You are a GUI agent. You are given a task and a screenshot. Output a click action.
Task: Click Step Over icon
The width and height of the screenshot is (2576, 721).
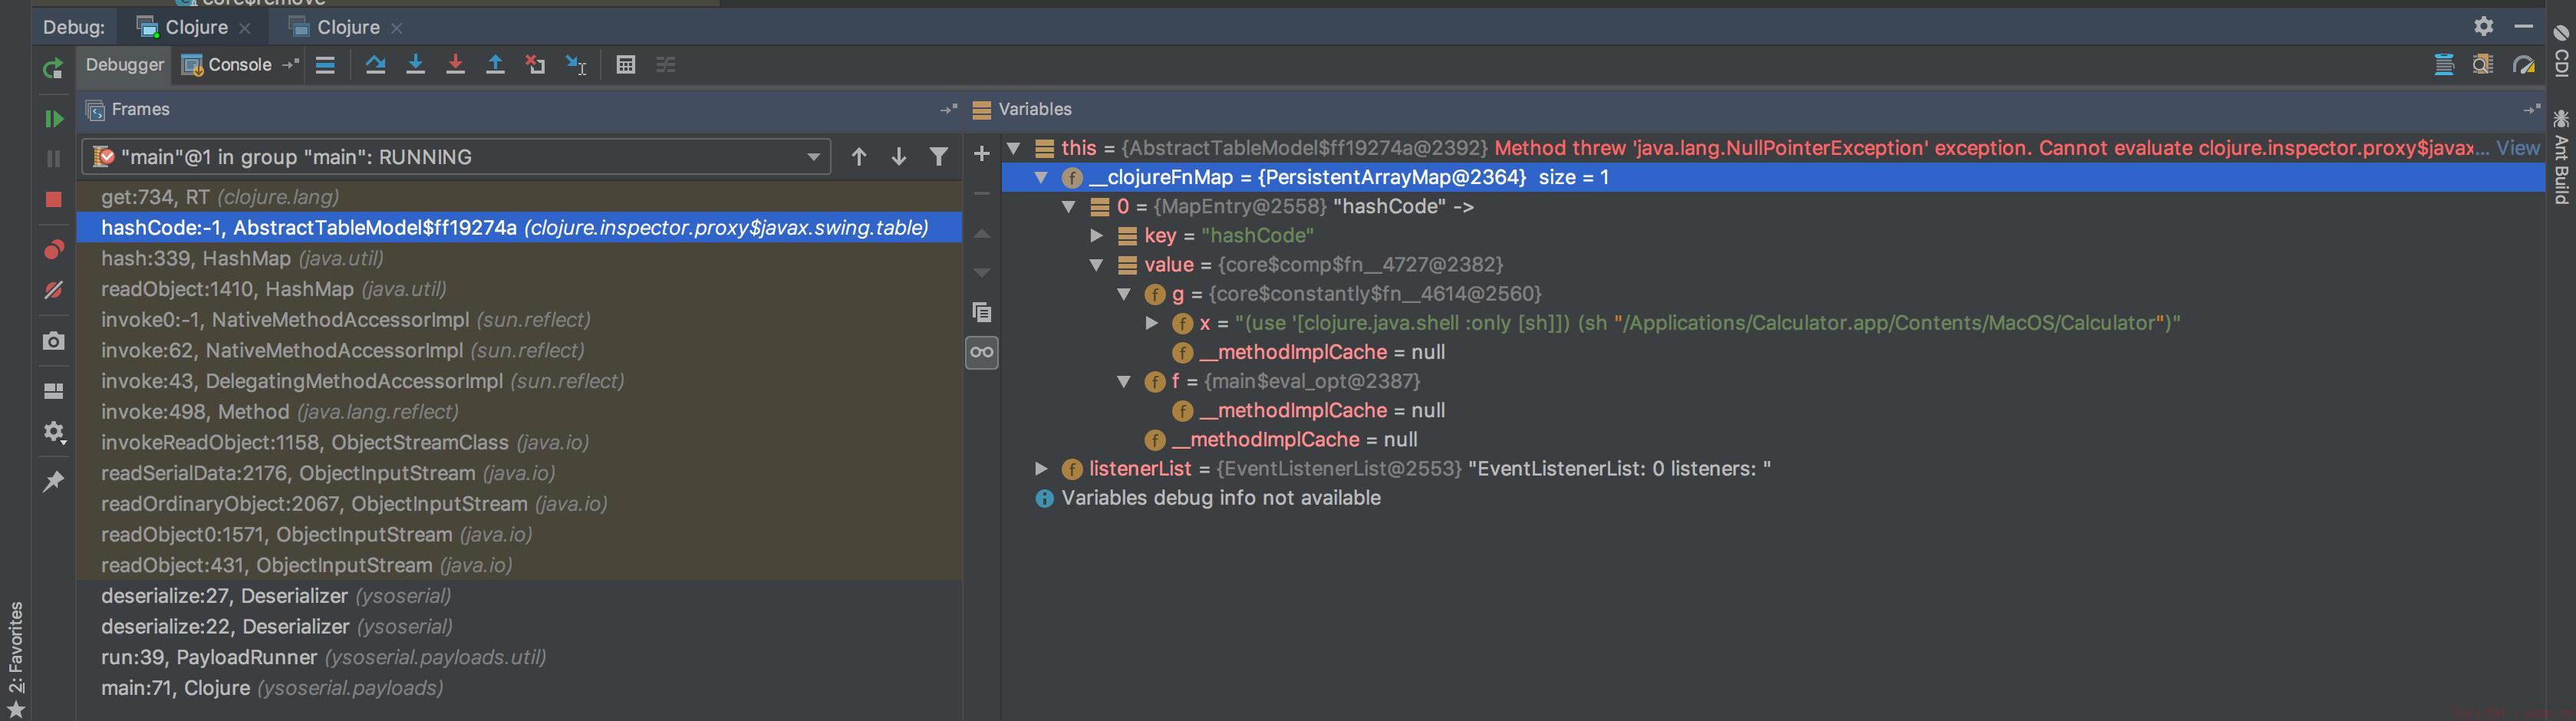(x=376, y=65)
